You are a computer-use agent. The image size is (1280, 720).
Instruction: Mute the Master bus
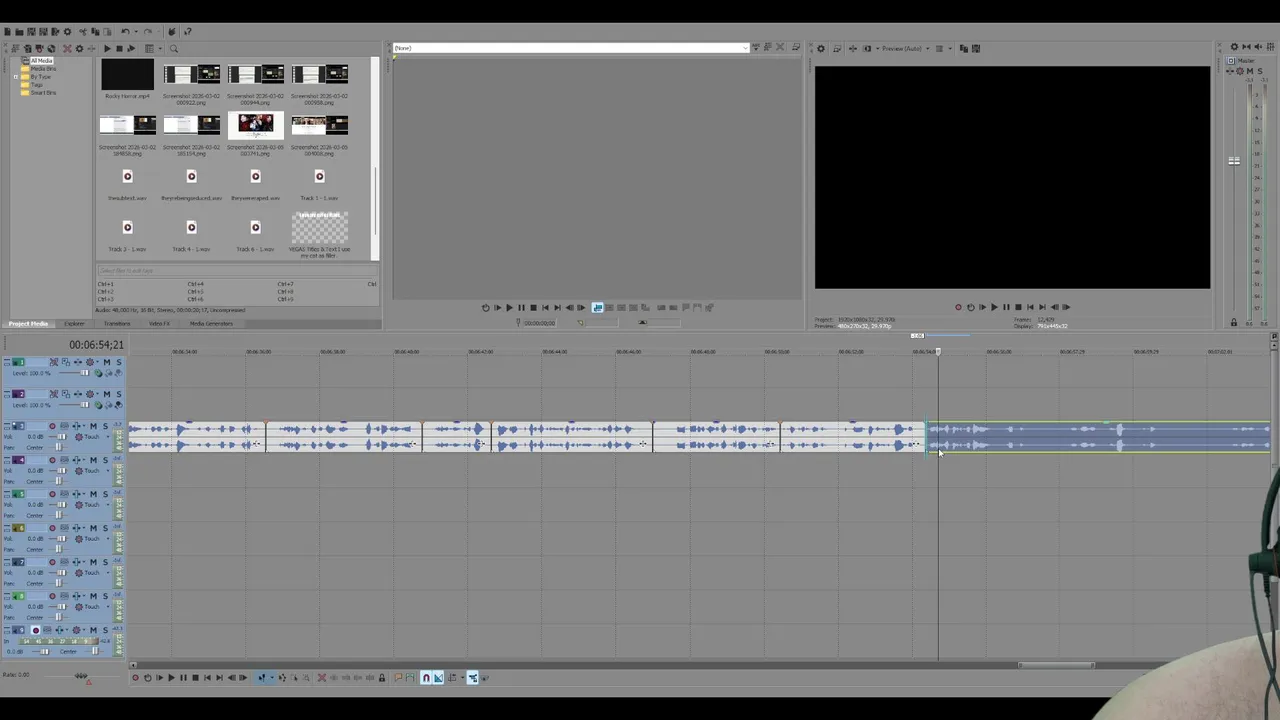pyautogui.click(x=1250, y=71)
